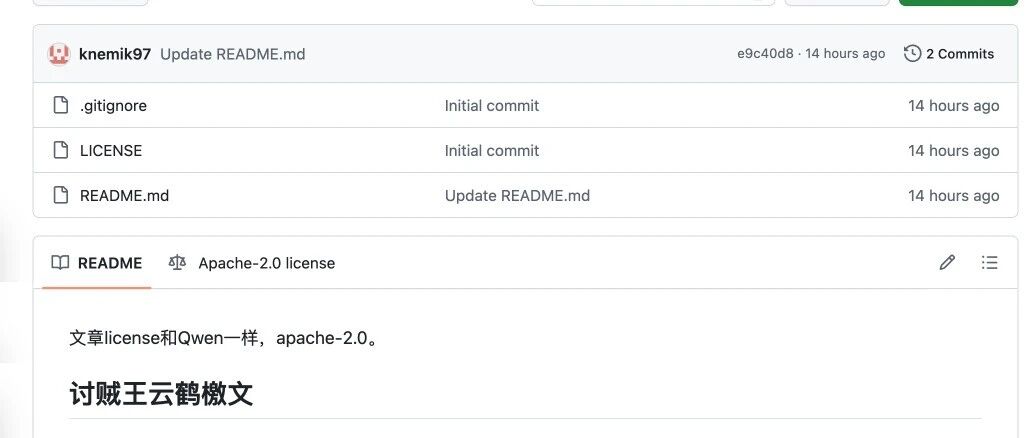Open the README.md file
Viewport: 1028px width, 438px height.
(x=125, y=195)
